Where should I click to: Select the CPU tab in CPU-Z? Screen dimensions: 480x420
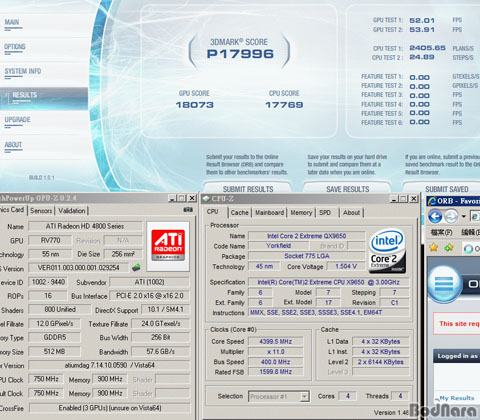click(x=213, y=212)
